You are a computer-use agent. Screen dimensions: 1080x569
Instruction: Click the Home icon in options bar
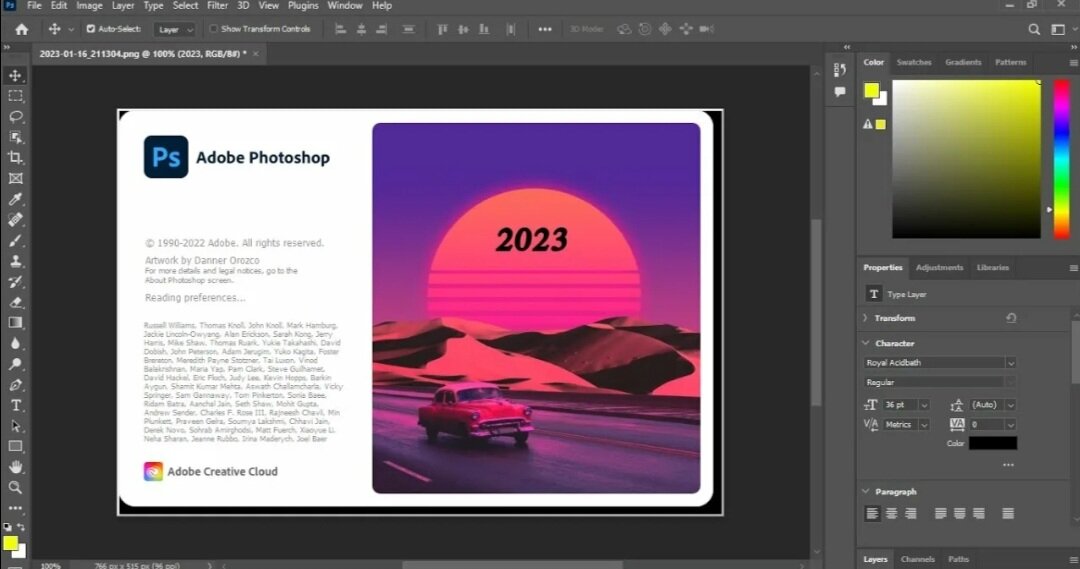tap(22, 29)
